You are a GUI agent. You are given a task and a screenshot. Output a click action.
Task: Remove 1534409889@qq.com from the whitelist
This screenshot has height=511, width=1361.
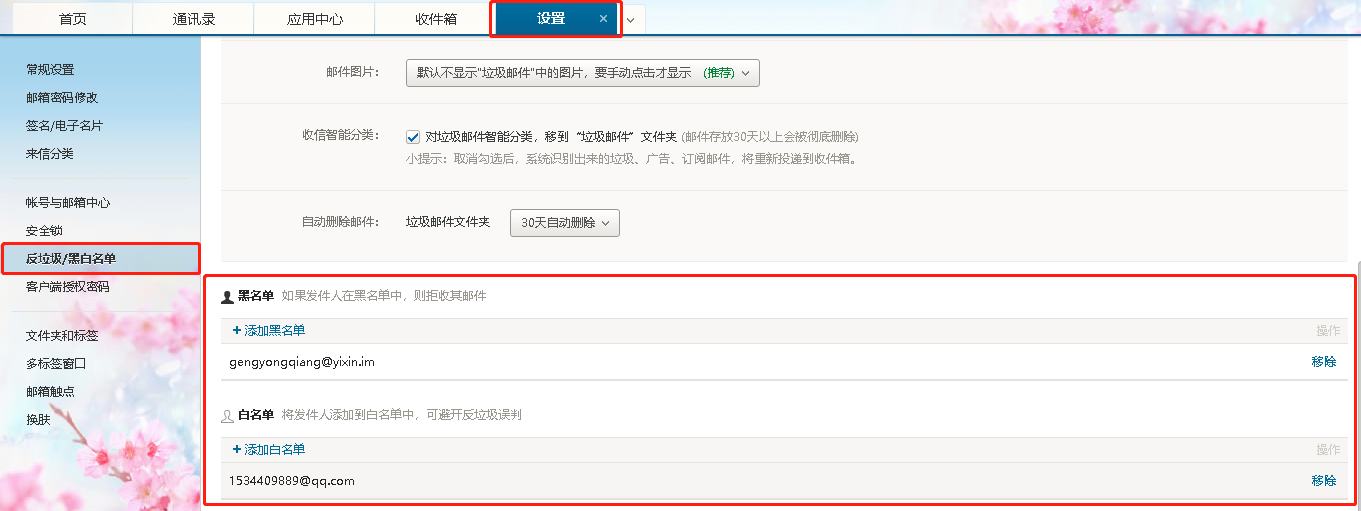tap(1323, 481)
